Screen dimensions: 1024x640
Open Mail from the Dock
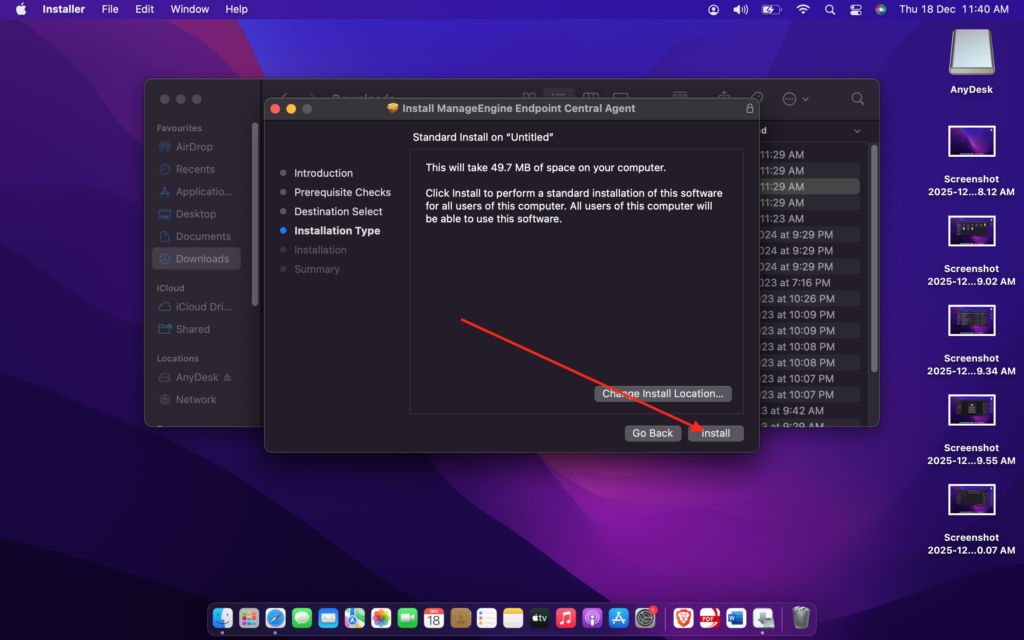coord(328,618)
